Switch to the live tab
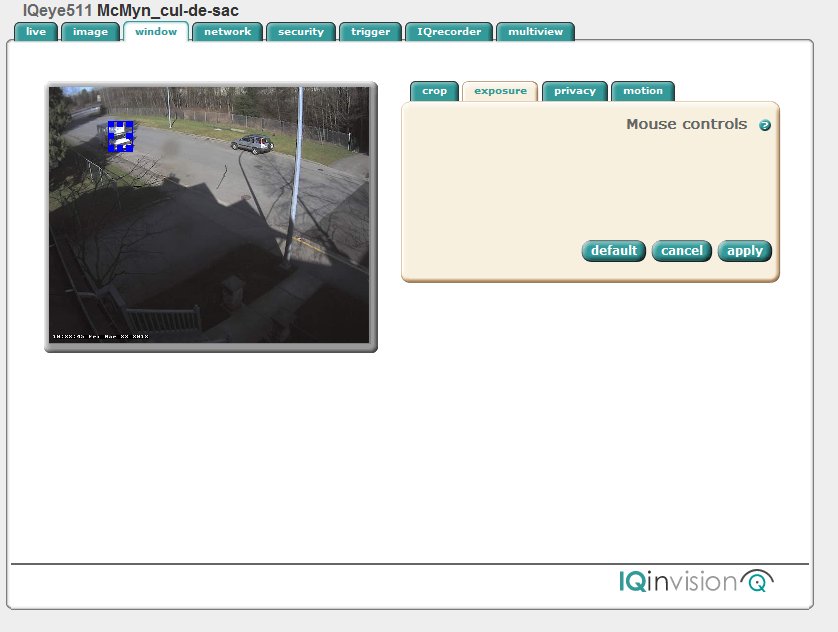Viewport: 838px width, 632px height. [x=36, y=32]
